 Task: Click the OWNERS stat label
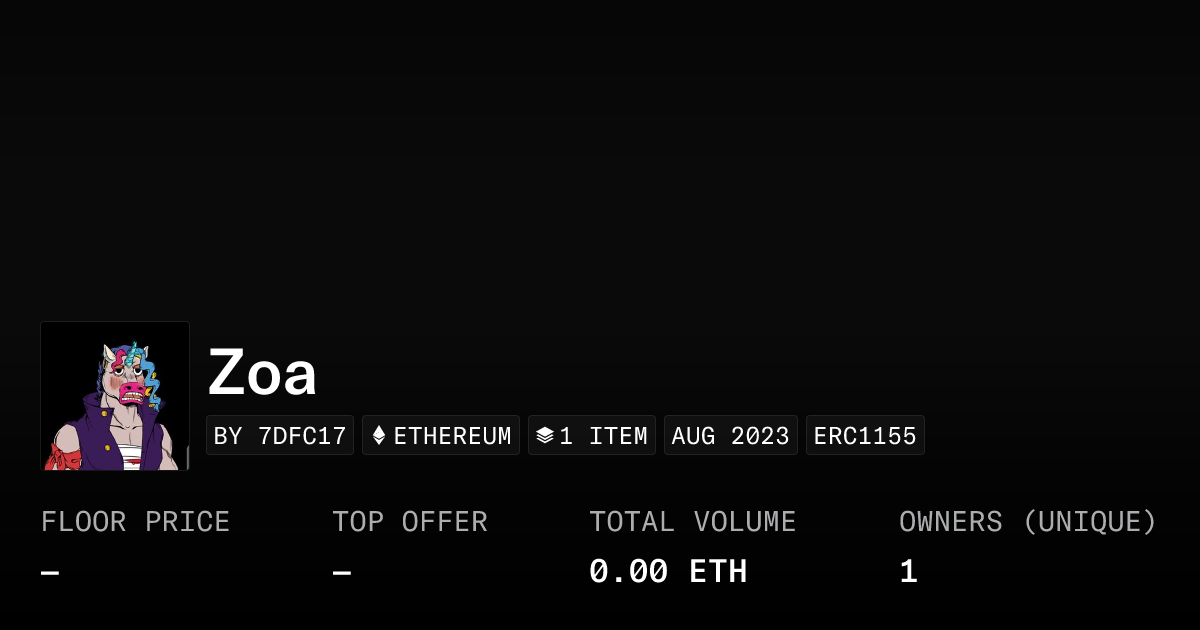click(950, 522)
